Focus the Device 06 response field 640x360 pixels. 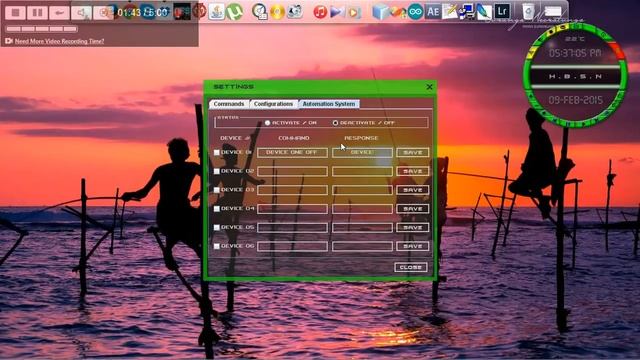tap(362, 246)
